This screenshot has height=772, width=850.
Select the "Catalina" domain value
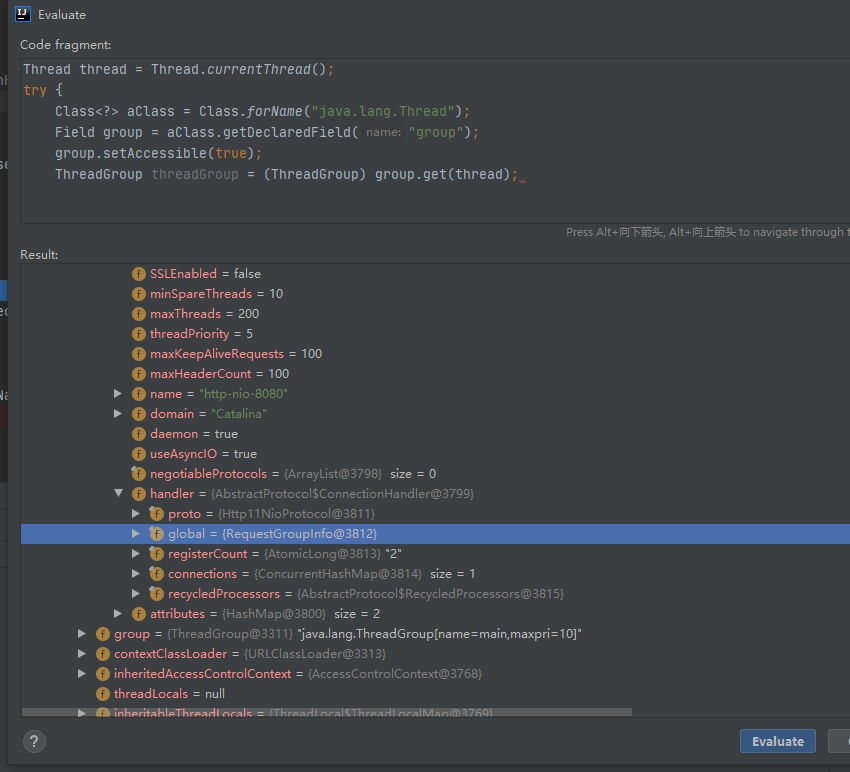239,414
